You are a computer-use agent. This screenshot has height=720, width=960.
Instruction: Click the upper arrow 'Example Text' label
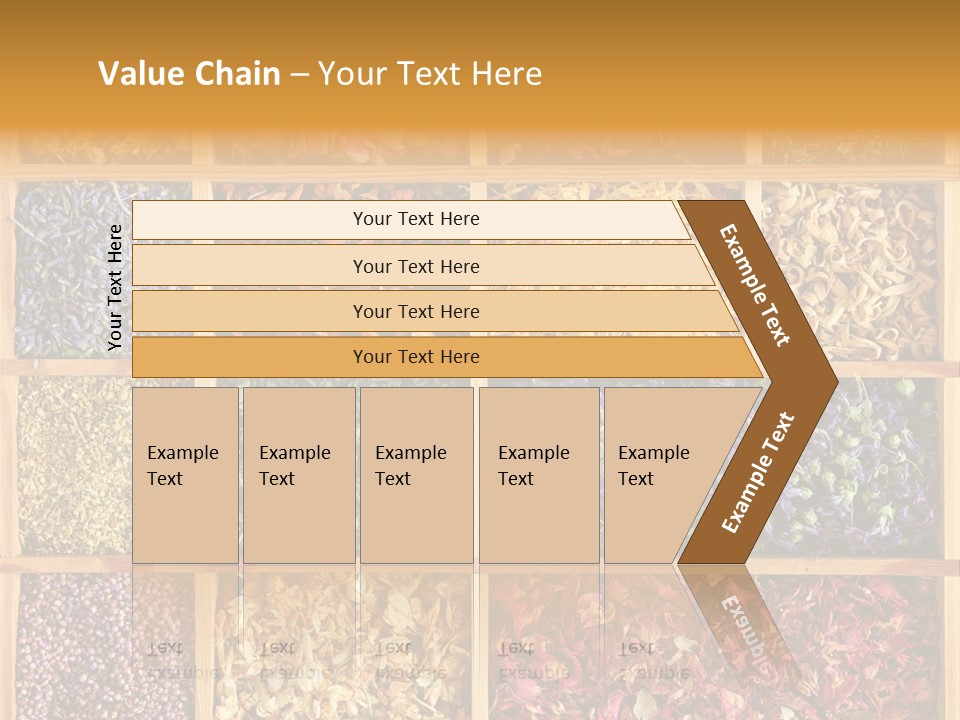755,285
